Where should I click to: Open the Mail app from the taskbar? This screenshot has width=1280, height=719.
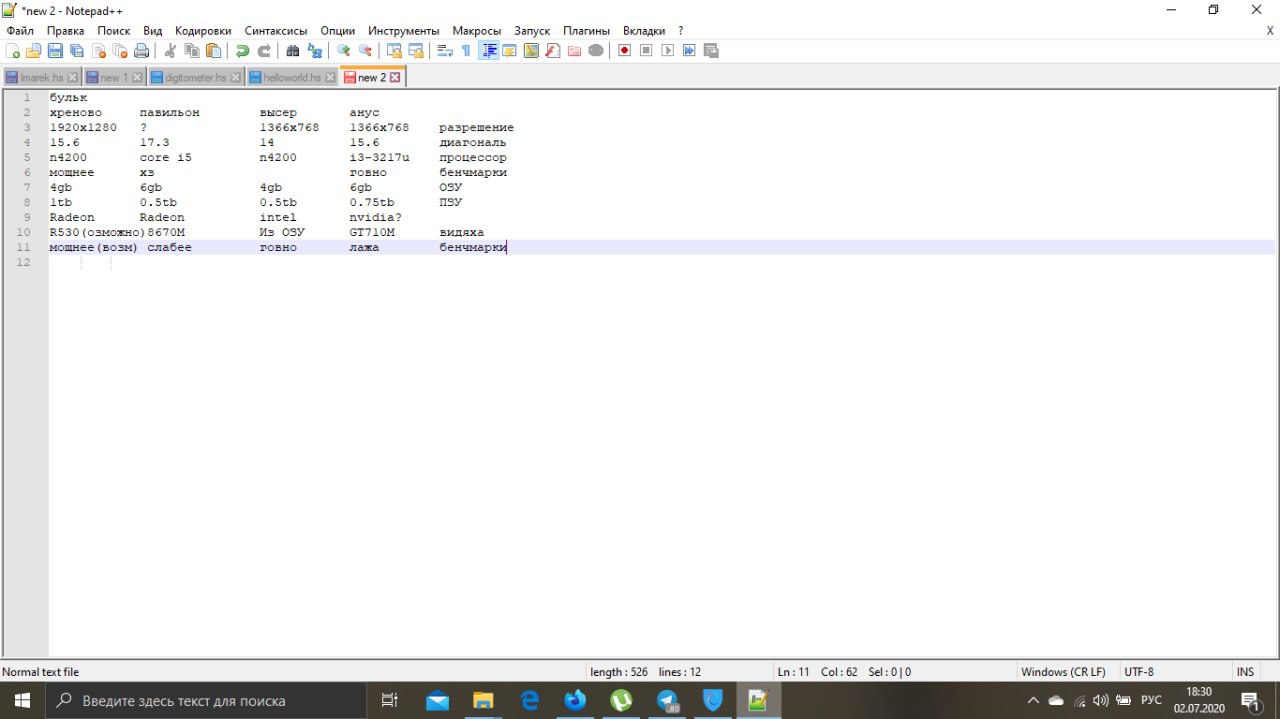[437, 701]
